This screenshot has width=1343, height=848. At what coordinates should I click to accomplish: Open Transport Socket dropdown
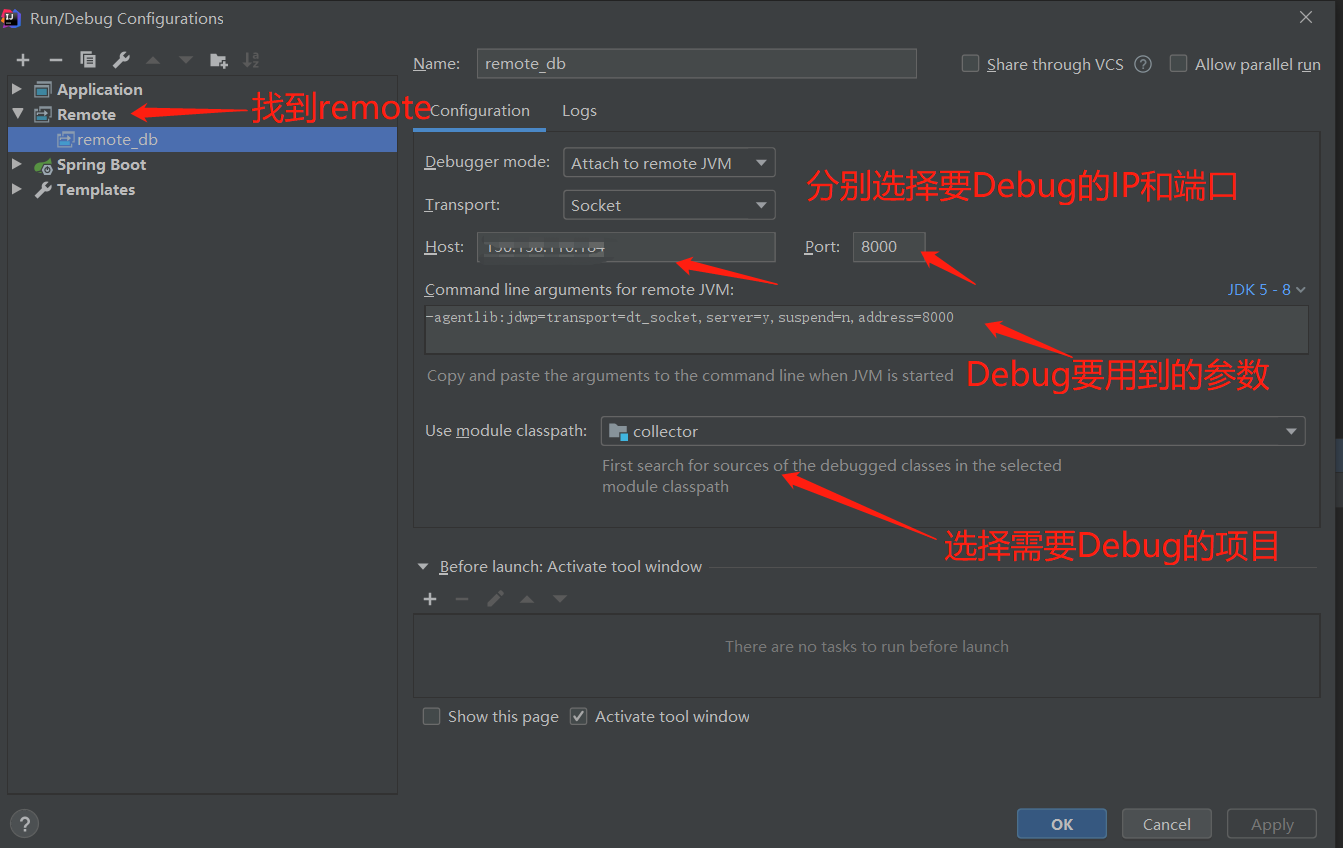[x=669, y=205]
